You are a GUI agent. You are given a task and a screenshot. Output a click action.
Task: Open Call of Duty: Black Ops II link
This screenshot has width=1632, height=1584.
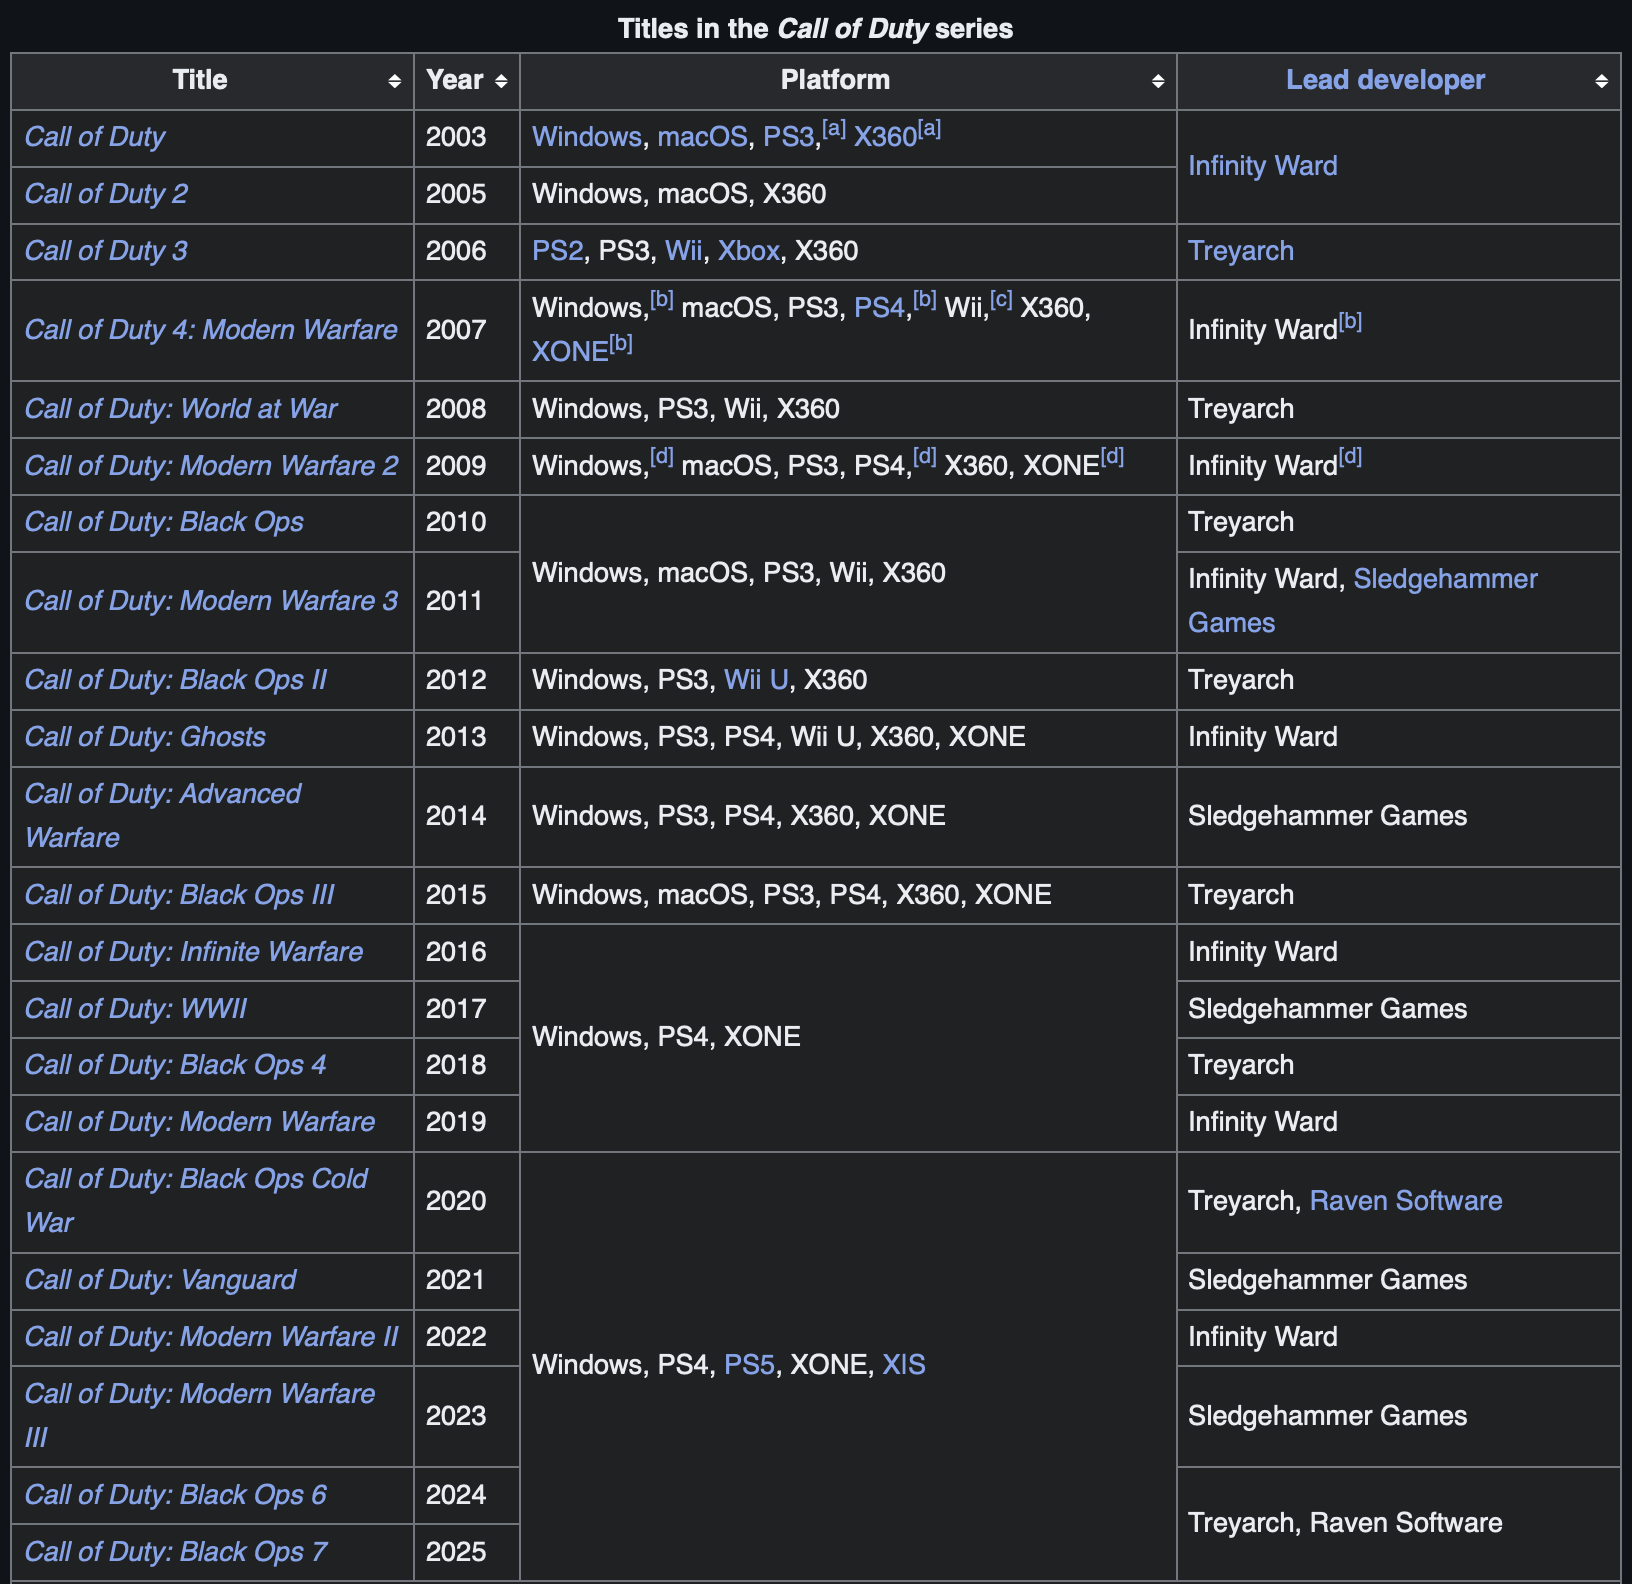coord(176,680)
